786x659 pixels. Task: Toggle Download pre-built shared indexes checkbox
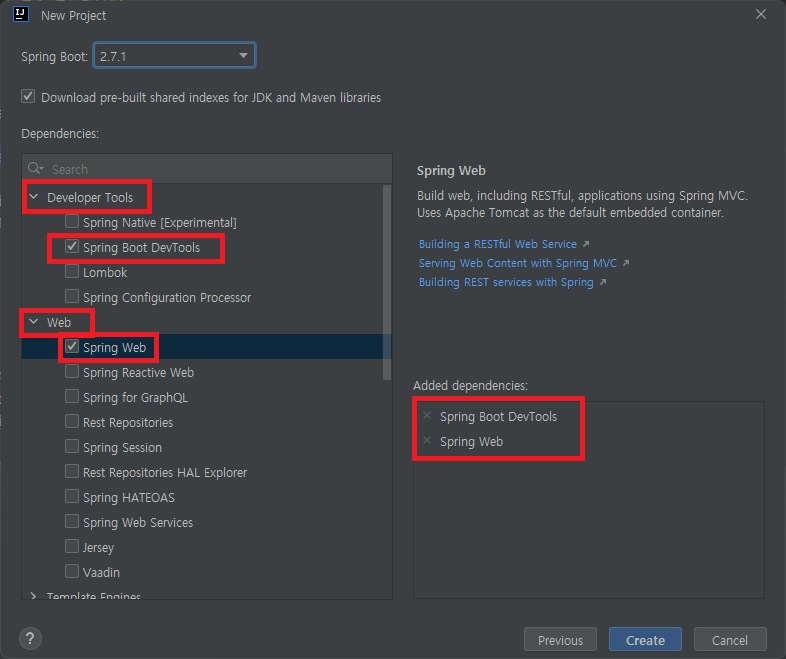pyautogui.click(x=28, y=96)
